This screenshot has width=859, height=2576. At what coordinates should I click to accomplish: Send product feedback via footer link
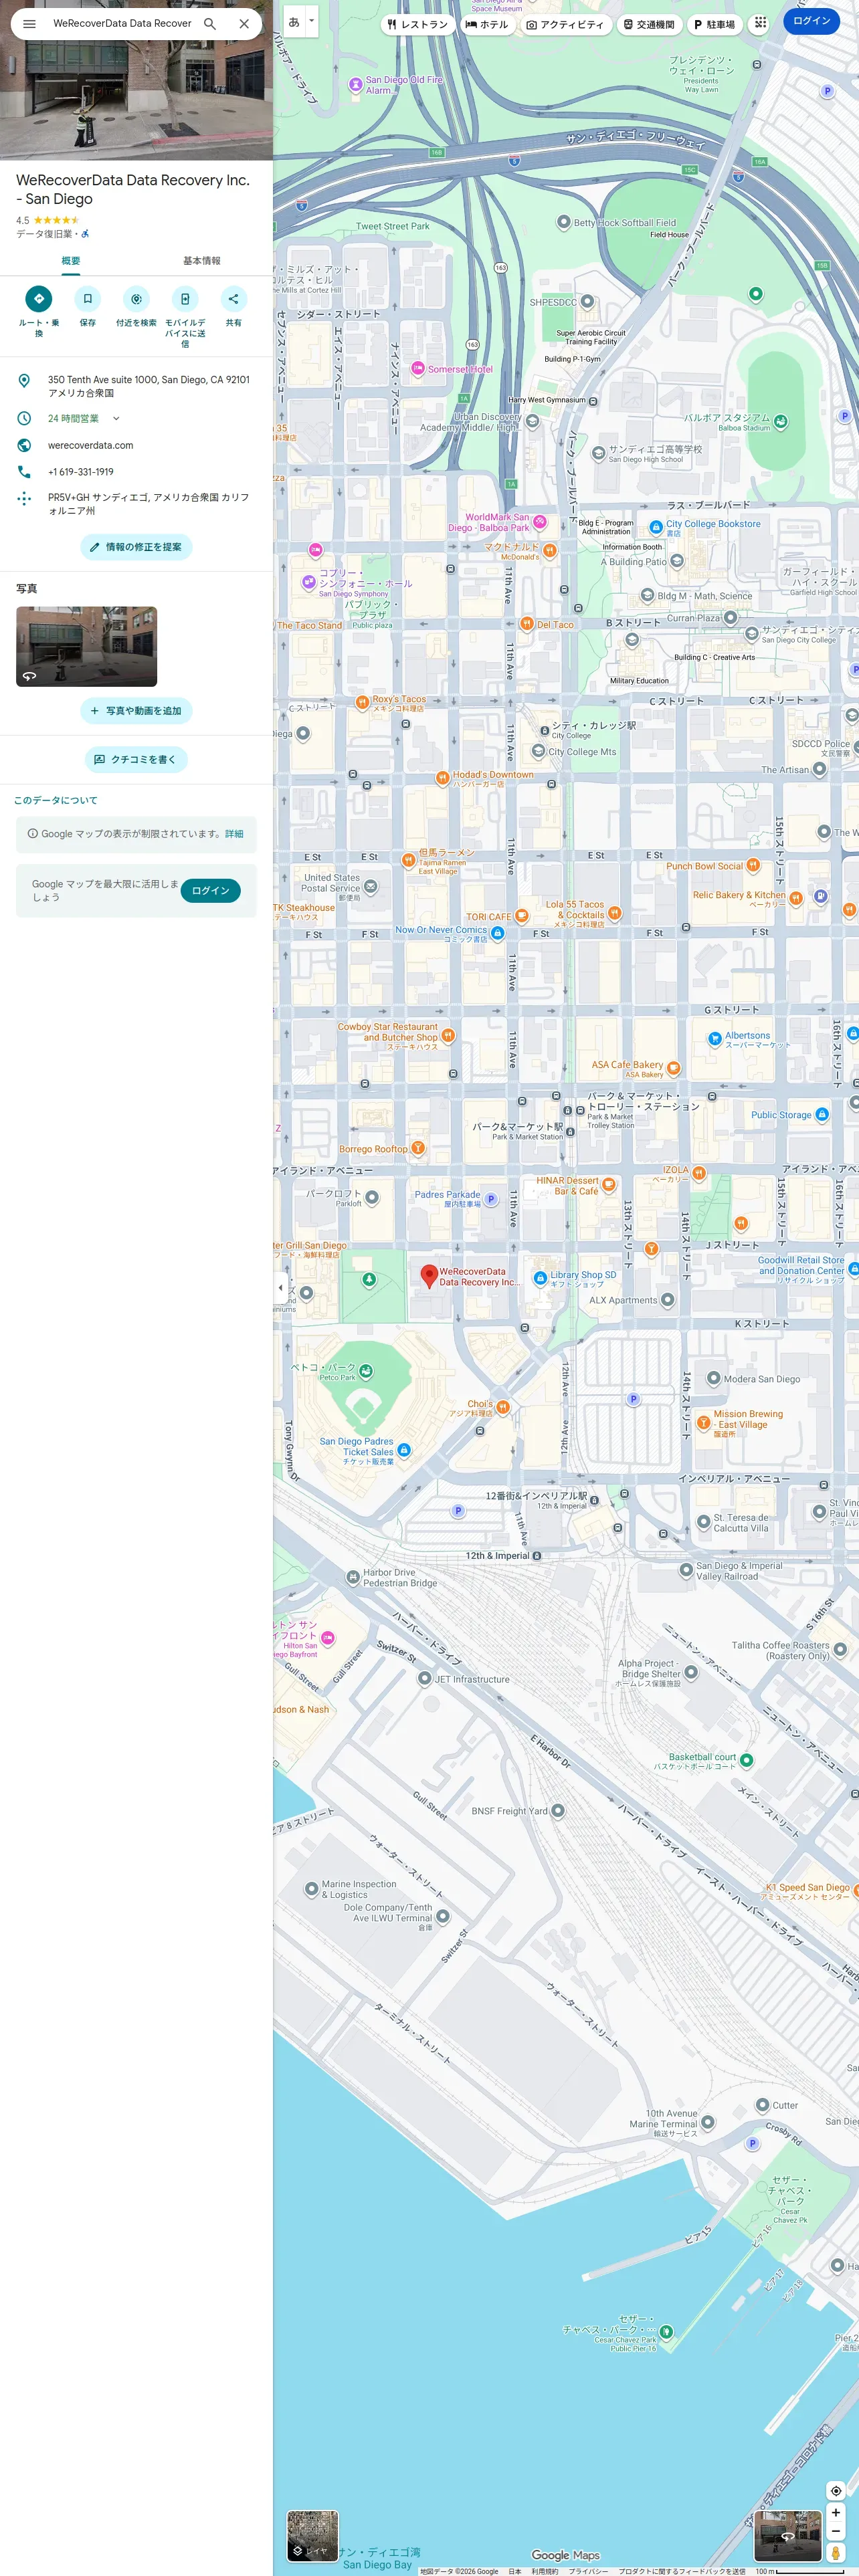tap(682, 2570)
